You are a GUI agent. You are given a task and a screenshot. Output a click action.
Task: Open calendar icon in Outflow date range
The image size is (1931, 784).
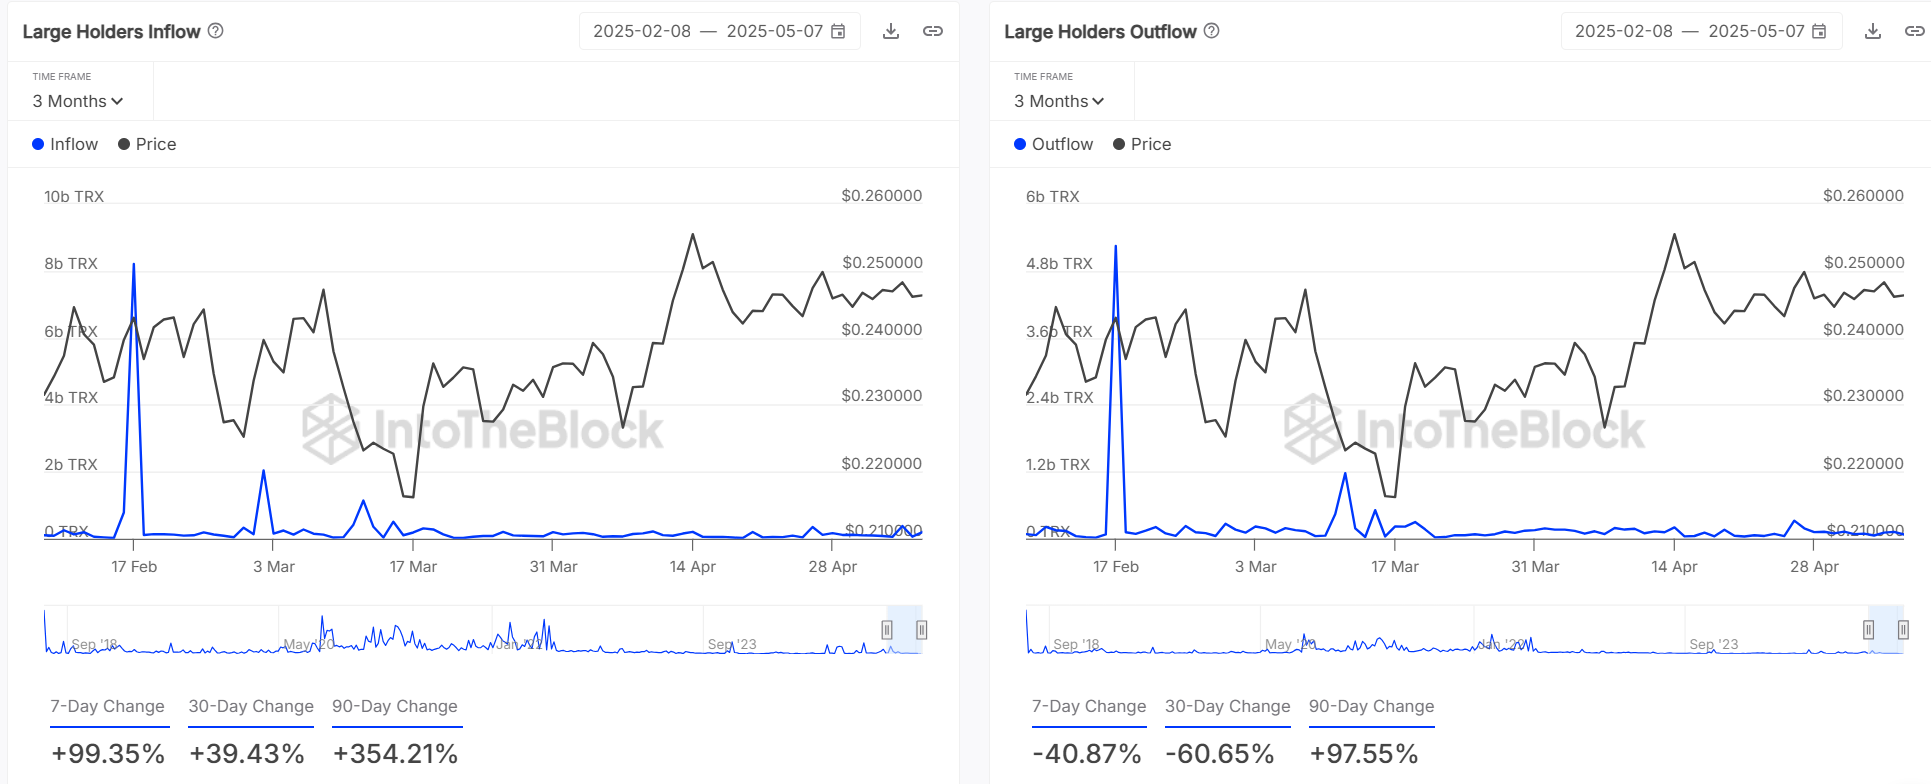[1819, 31]
